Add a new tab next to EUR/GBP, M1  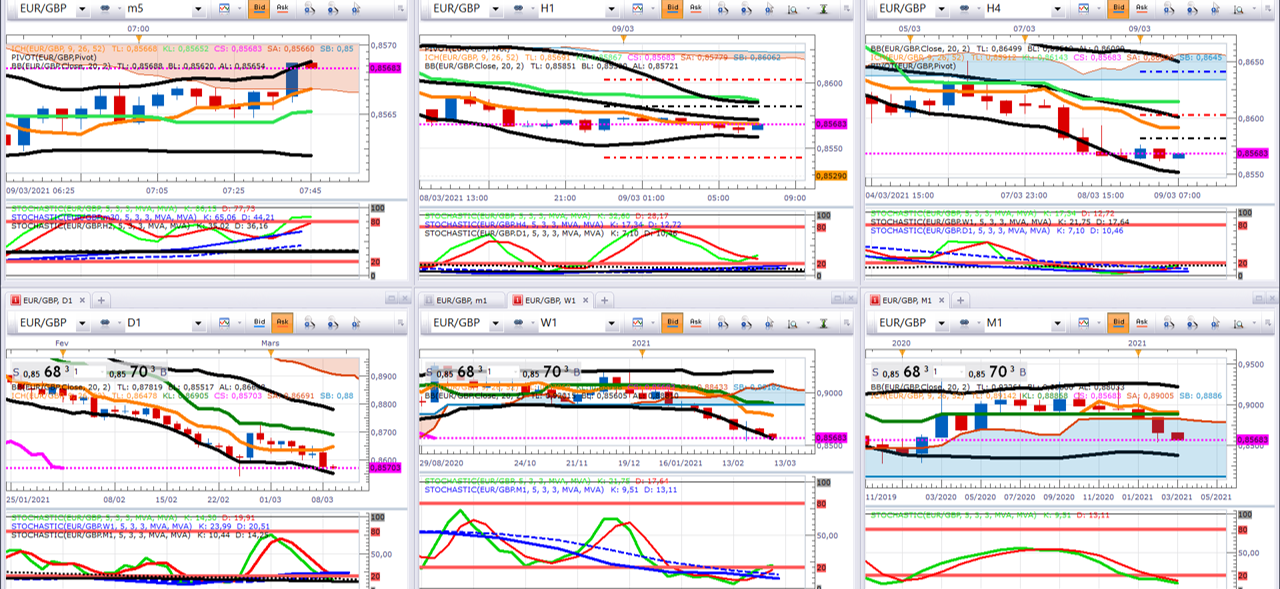(961, 300)
